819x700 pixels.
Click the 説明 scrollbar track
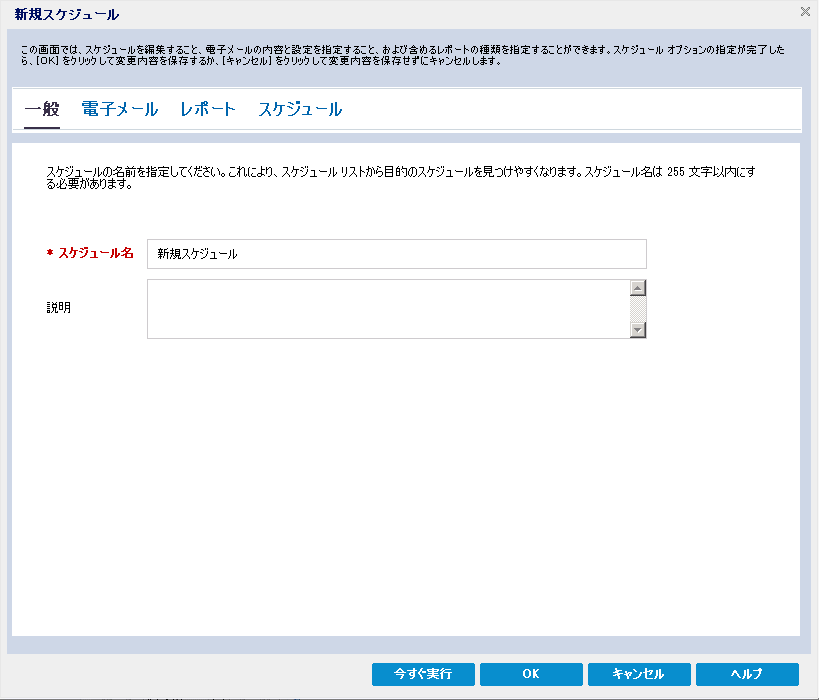pyautogui.click(x=638, y=309)
